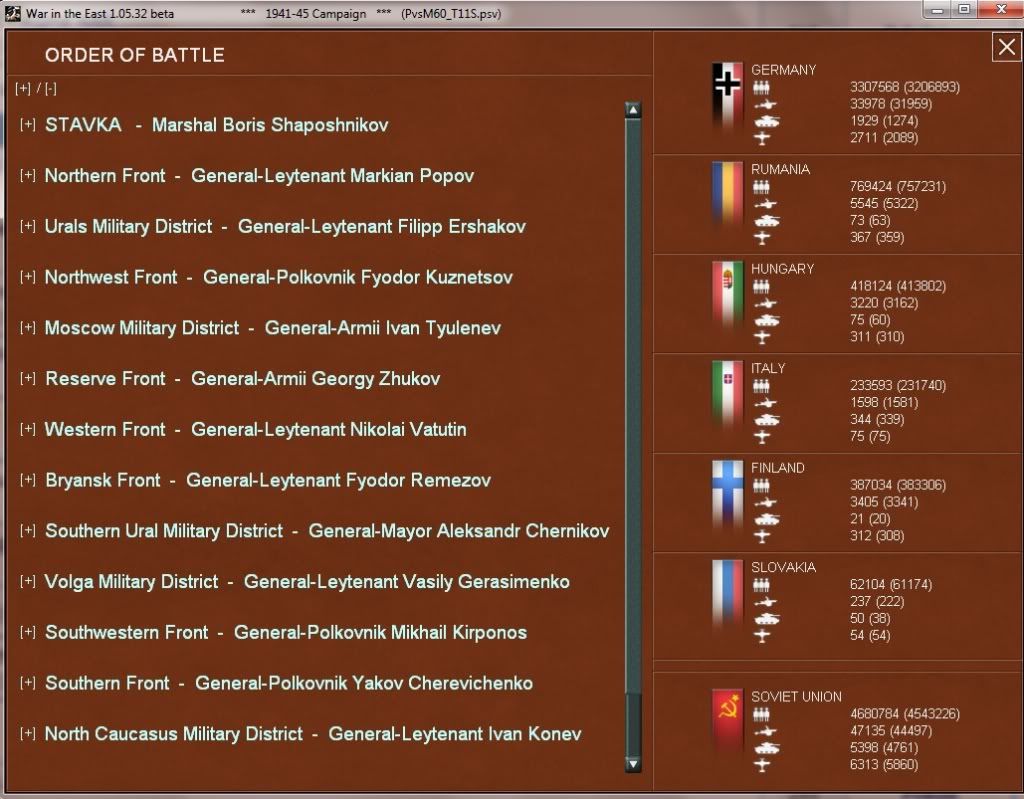The width and height of the screenshot is (1024, 799).
Task: Expand the Northern Front entry
Action: (x=28, y=176)
